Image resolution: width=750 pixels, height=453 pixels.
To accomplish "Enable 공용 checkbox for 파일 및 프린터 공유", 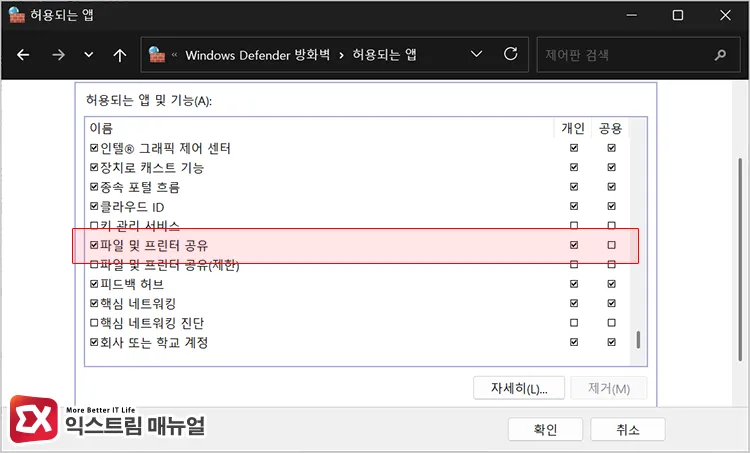I will pos(611,245).
